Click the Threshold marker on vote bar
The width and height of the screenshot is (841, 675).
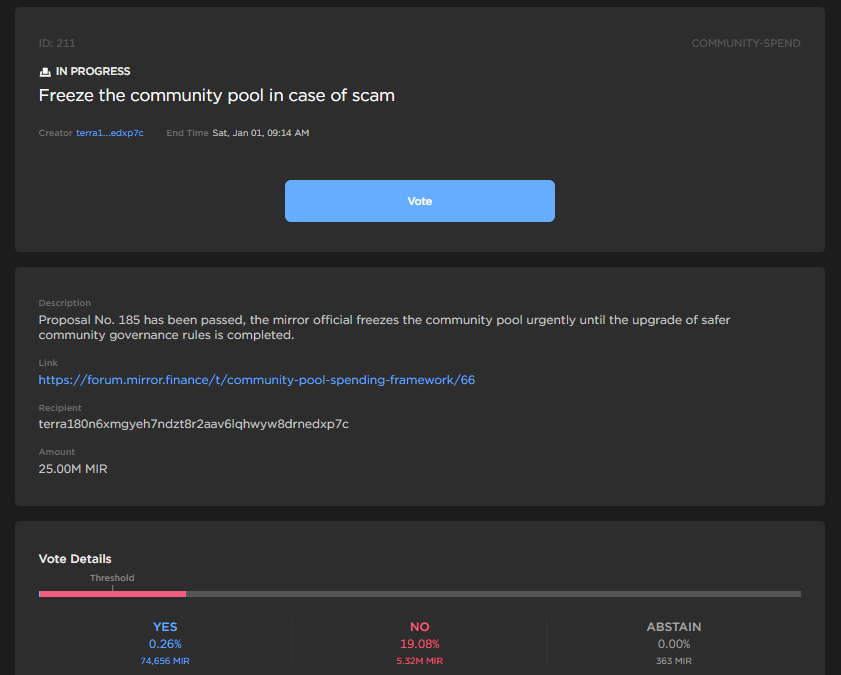tap(112, 588)
